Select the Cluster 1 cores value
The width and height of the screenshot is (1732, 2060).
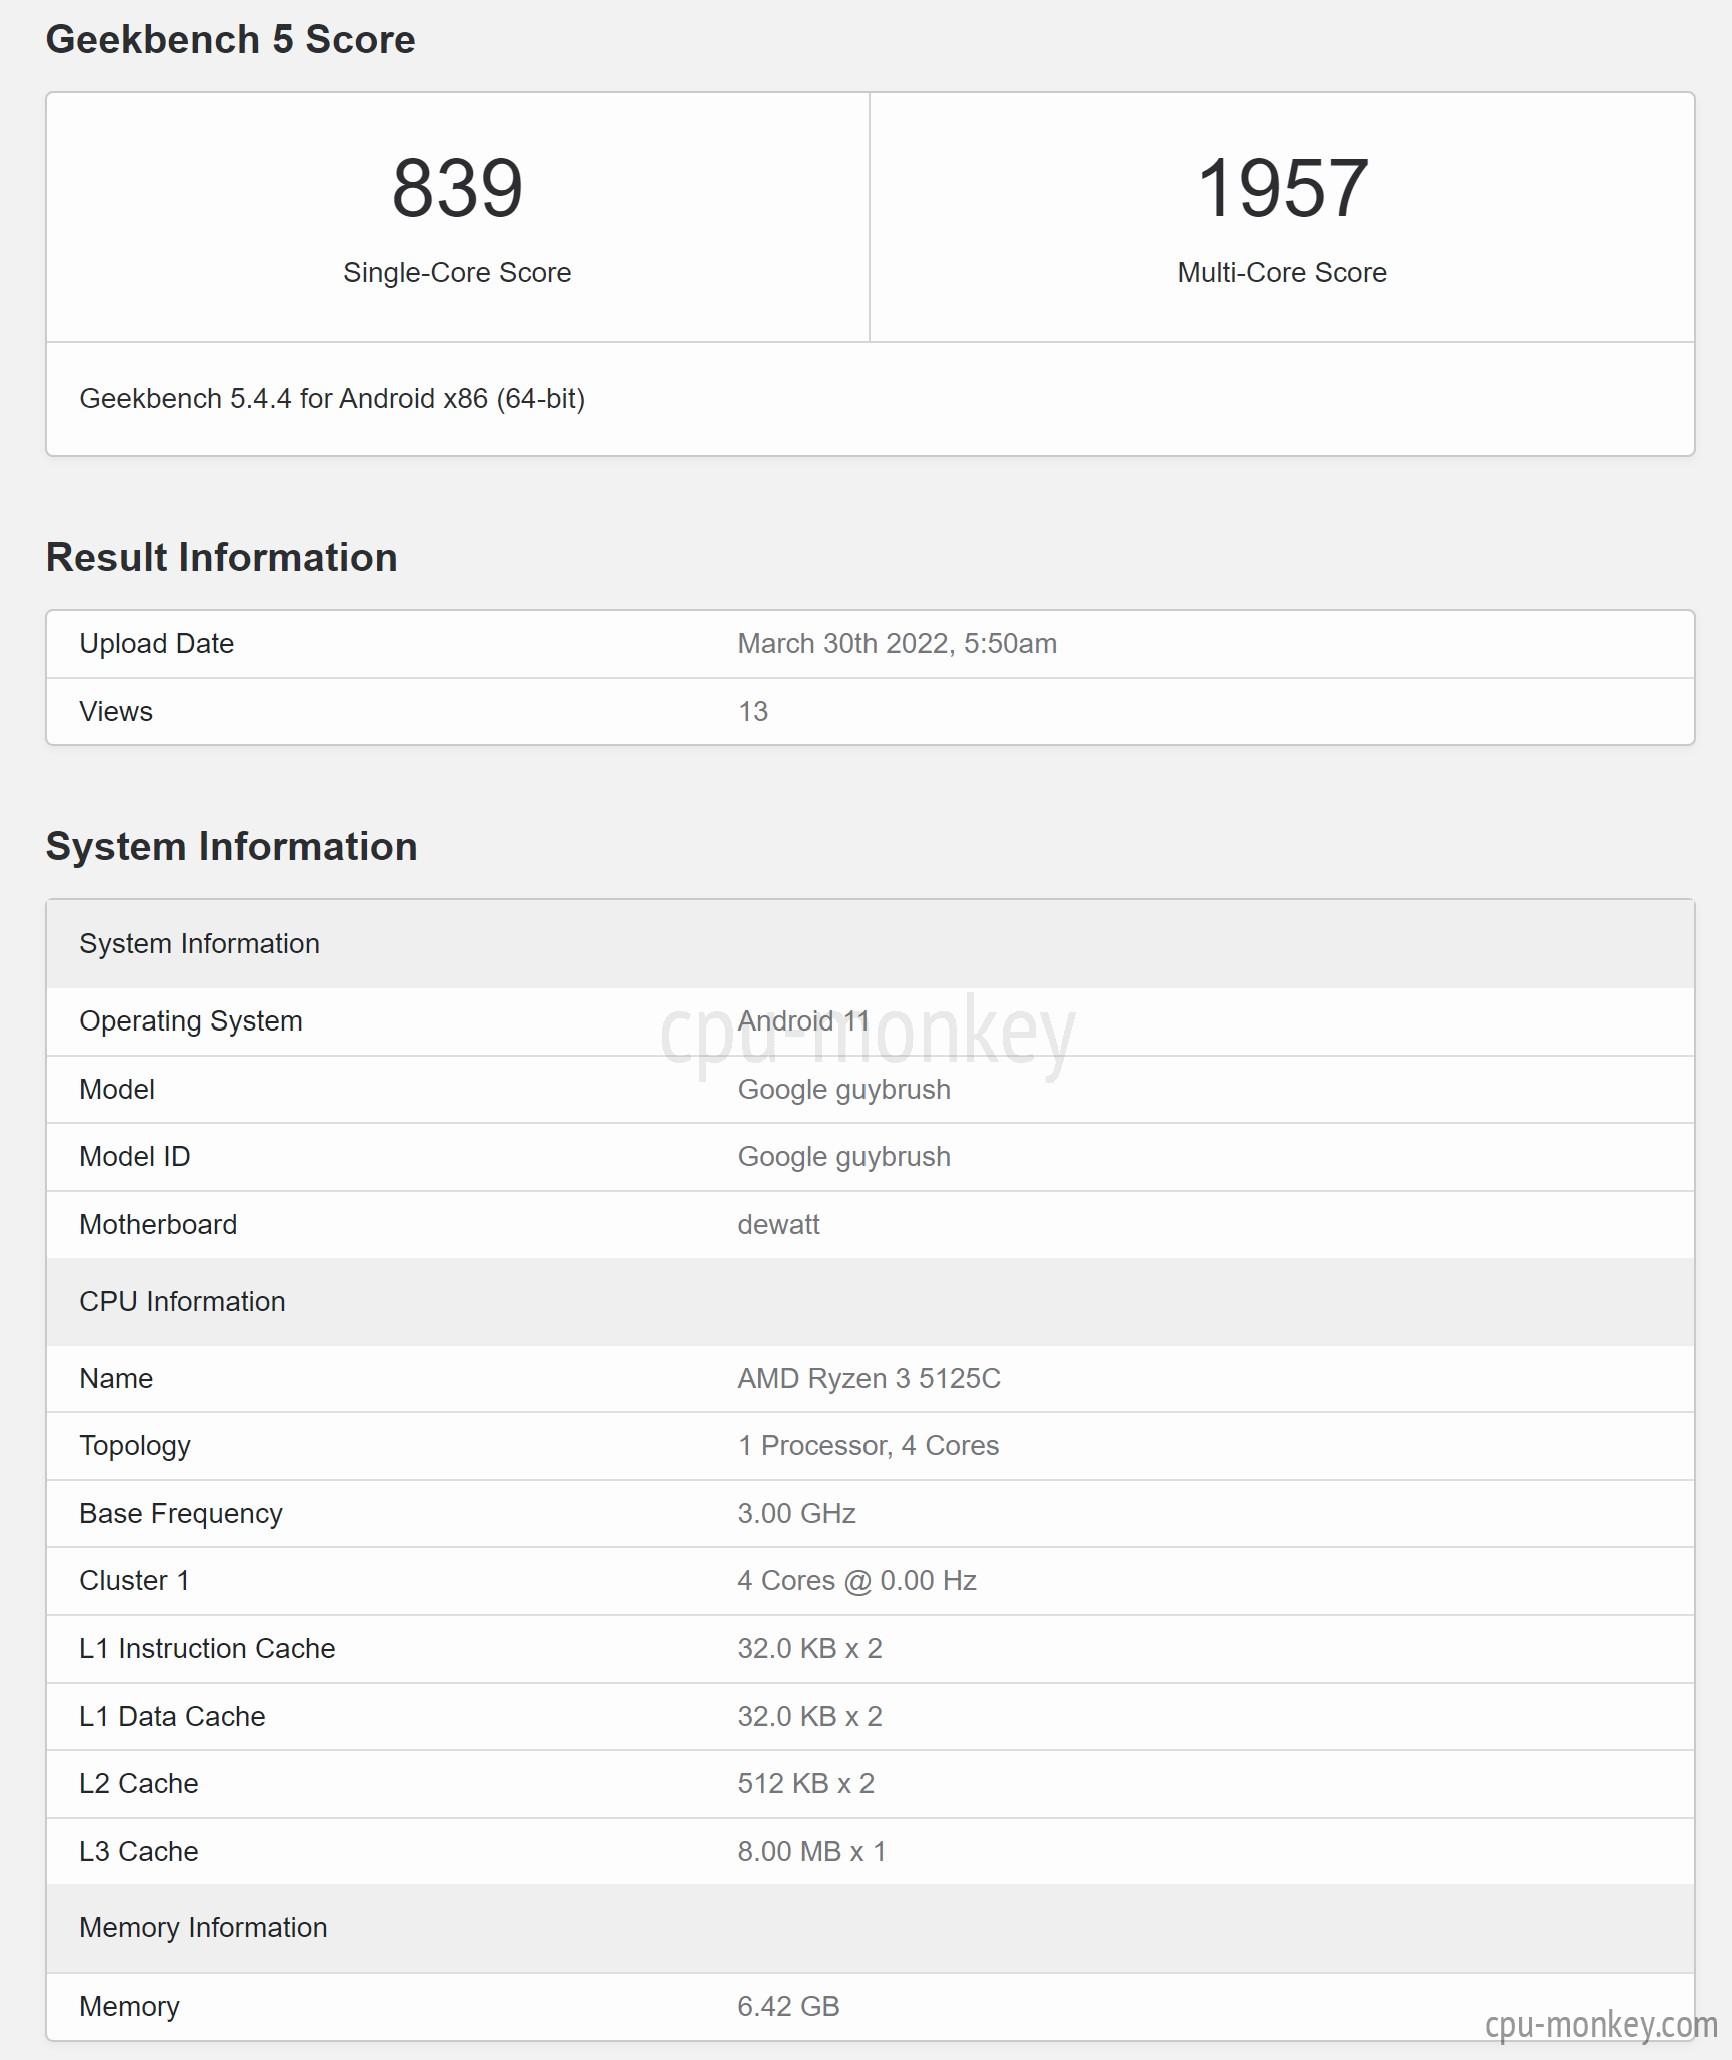tap(857, 1580)
